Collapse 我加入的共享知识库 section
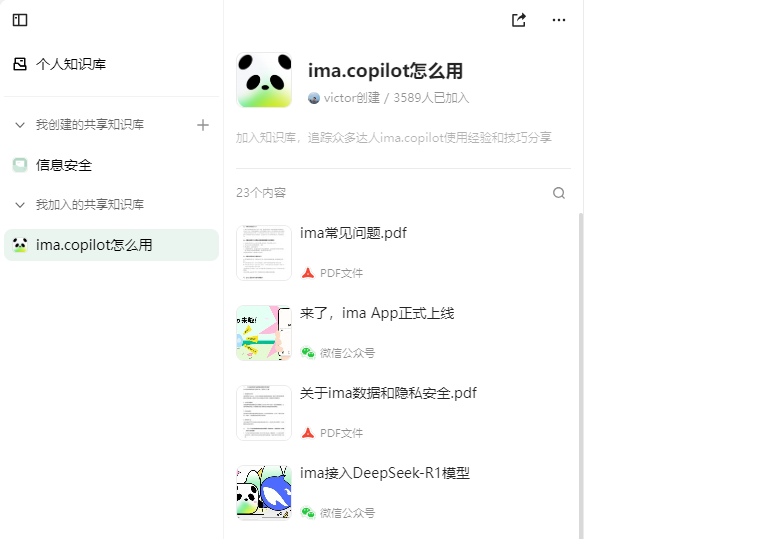This screenshot has width=781, height=539. click(20, 205)
